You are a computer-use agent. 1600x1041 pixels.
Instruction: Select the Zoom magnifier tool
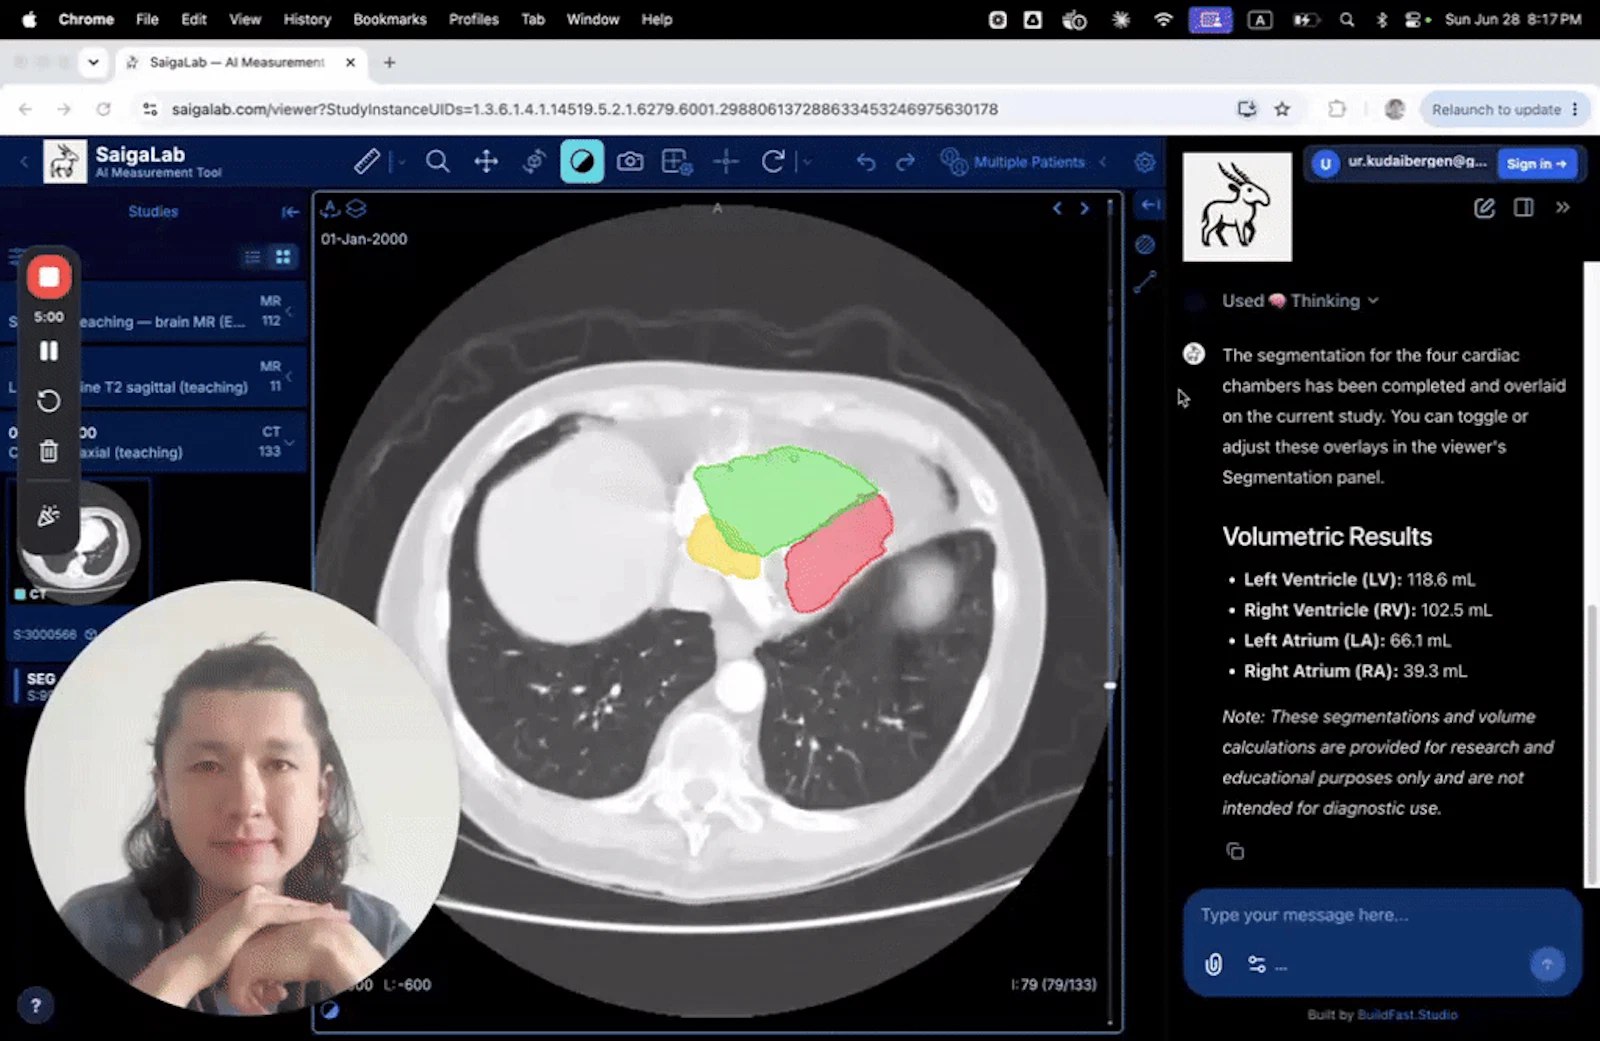pos(437,161)
